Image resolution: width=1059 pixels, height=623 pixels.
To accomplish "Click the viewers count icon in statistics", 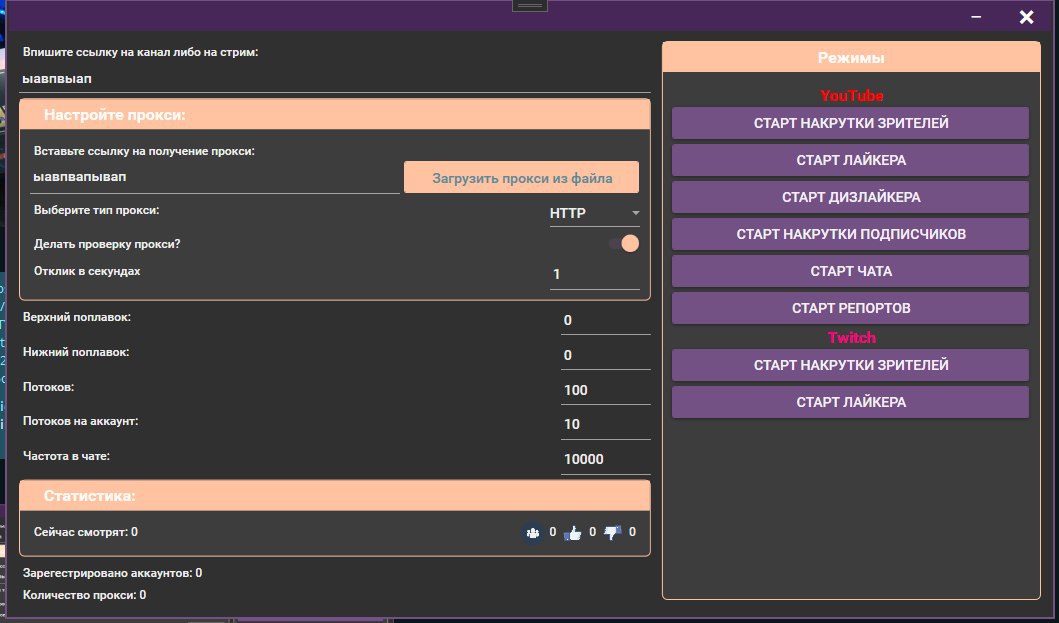I will point(532,533).
